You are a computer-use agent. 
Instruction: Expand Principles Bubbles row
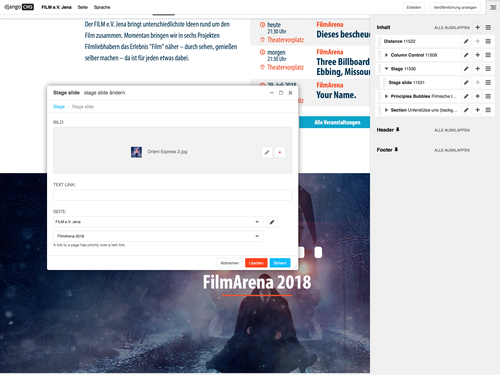386,96
